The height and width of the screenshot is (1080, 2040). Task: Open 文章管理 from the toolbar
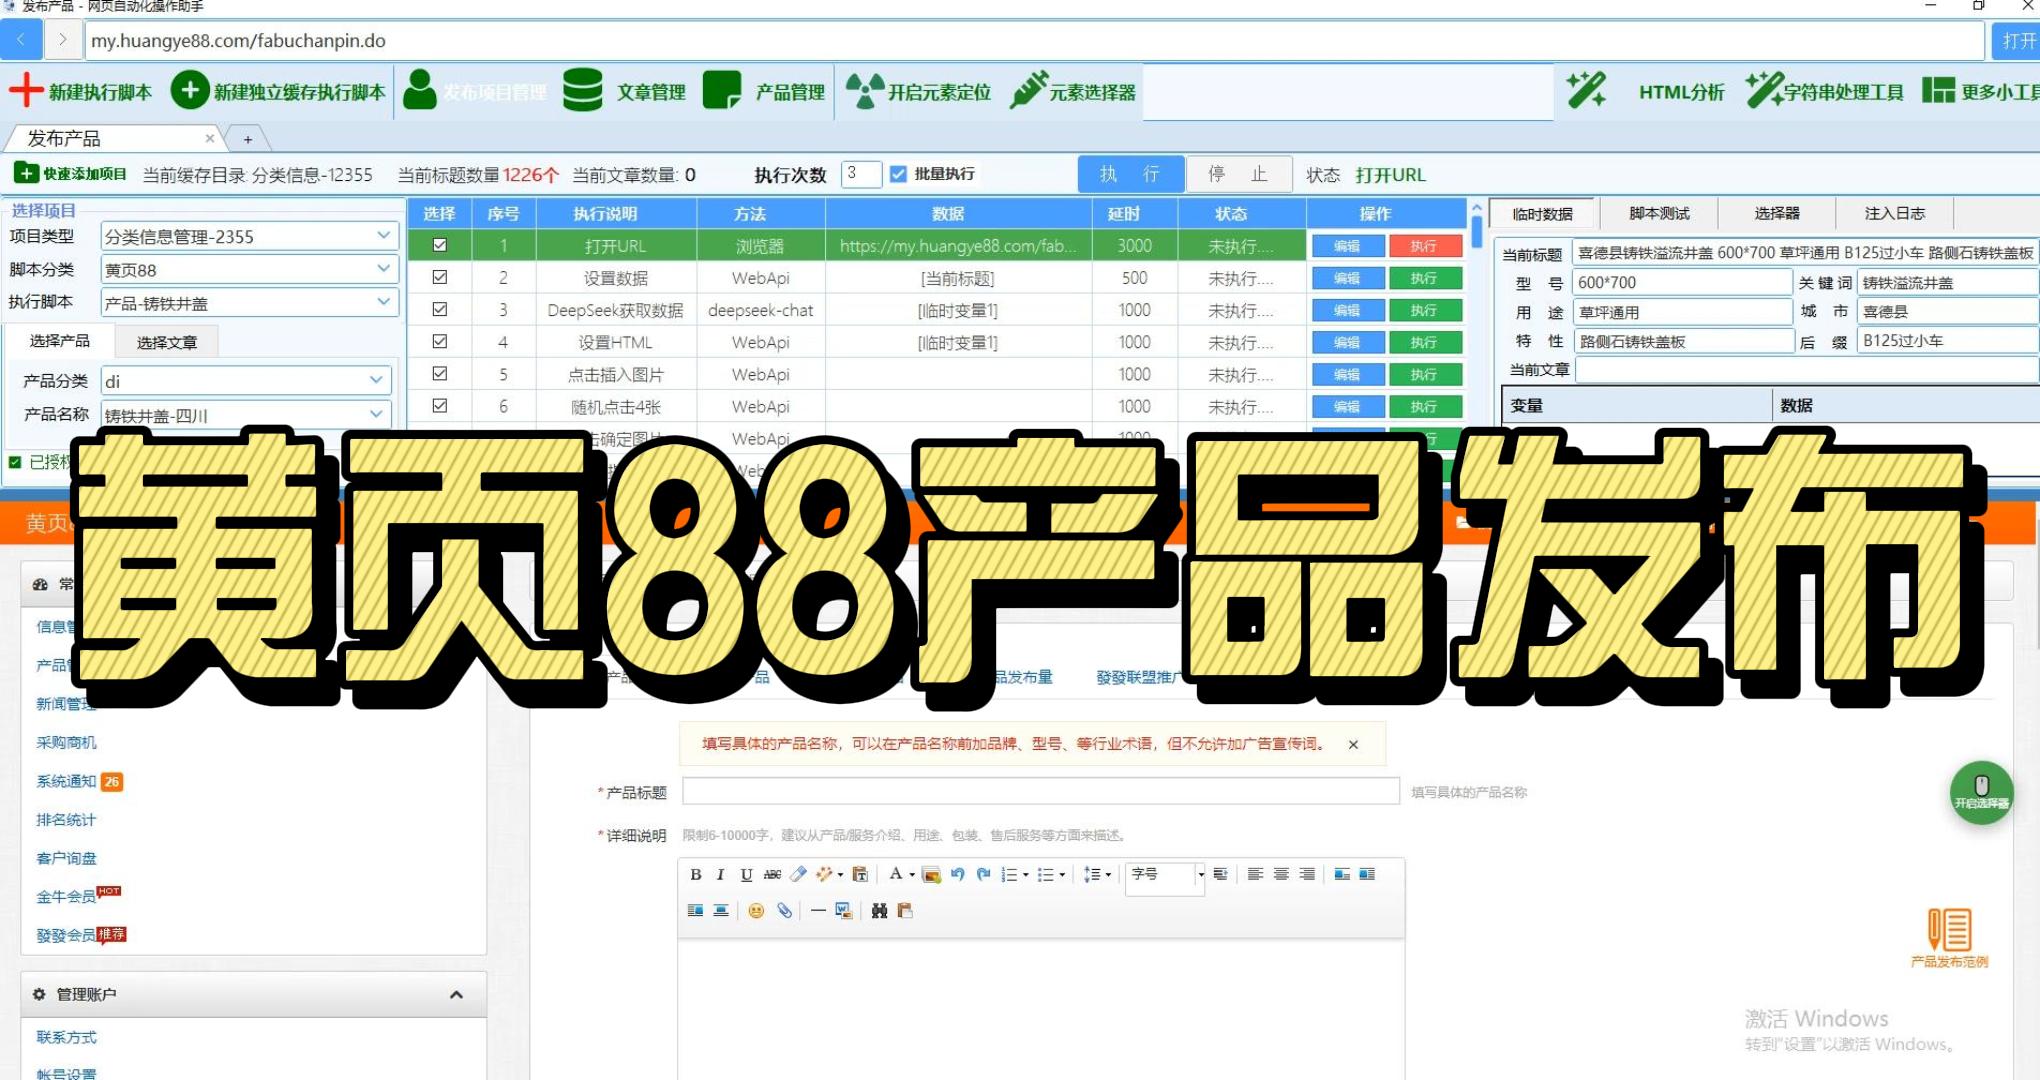(x=625, y=90)
